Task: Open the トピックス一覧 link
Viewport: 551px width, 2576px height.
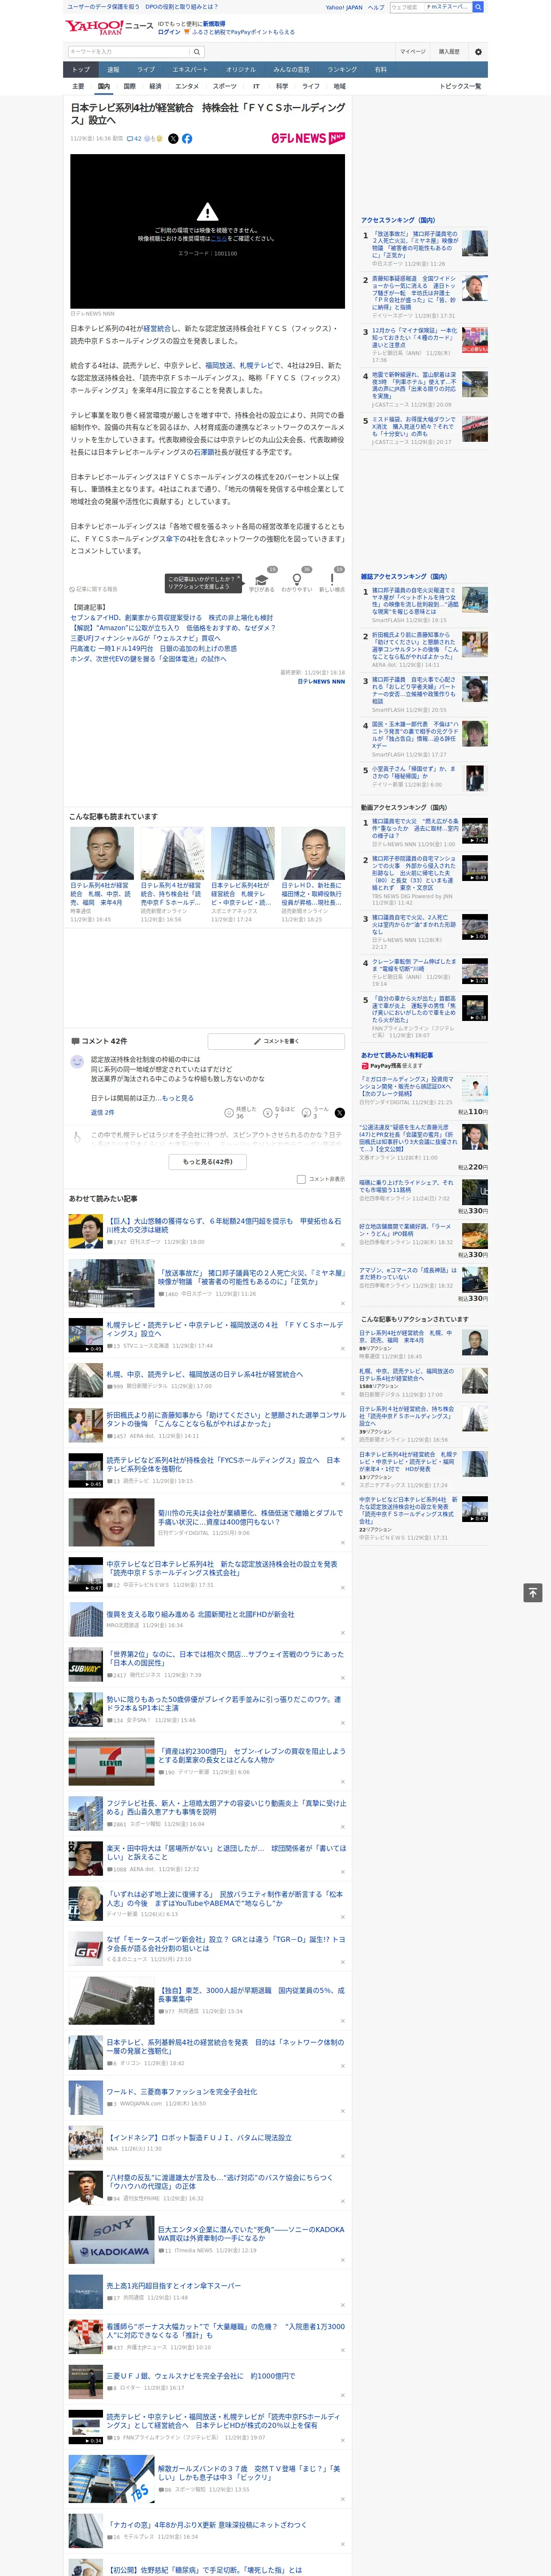Action: tap(460, 86)
